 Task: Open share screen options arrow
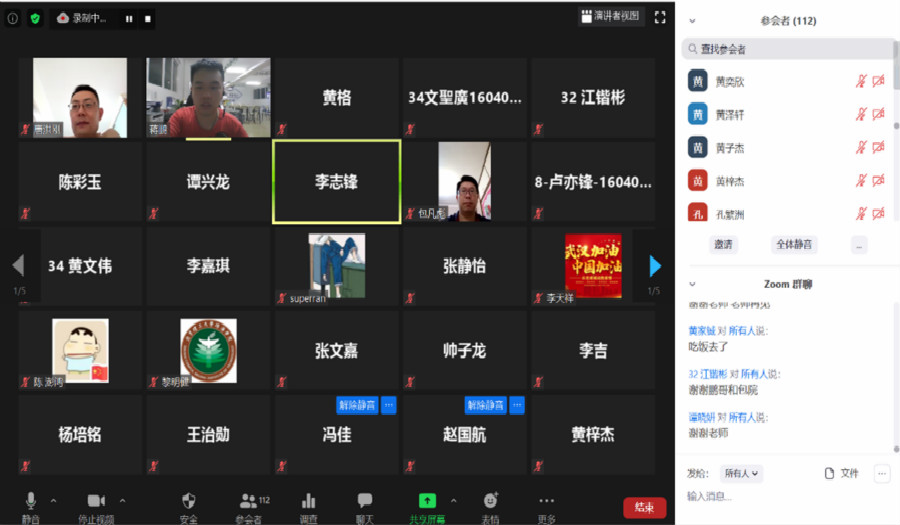pyautogui.click(x=453, y=501)
